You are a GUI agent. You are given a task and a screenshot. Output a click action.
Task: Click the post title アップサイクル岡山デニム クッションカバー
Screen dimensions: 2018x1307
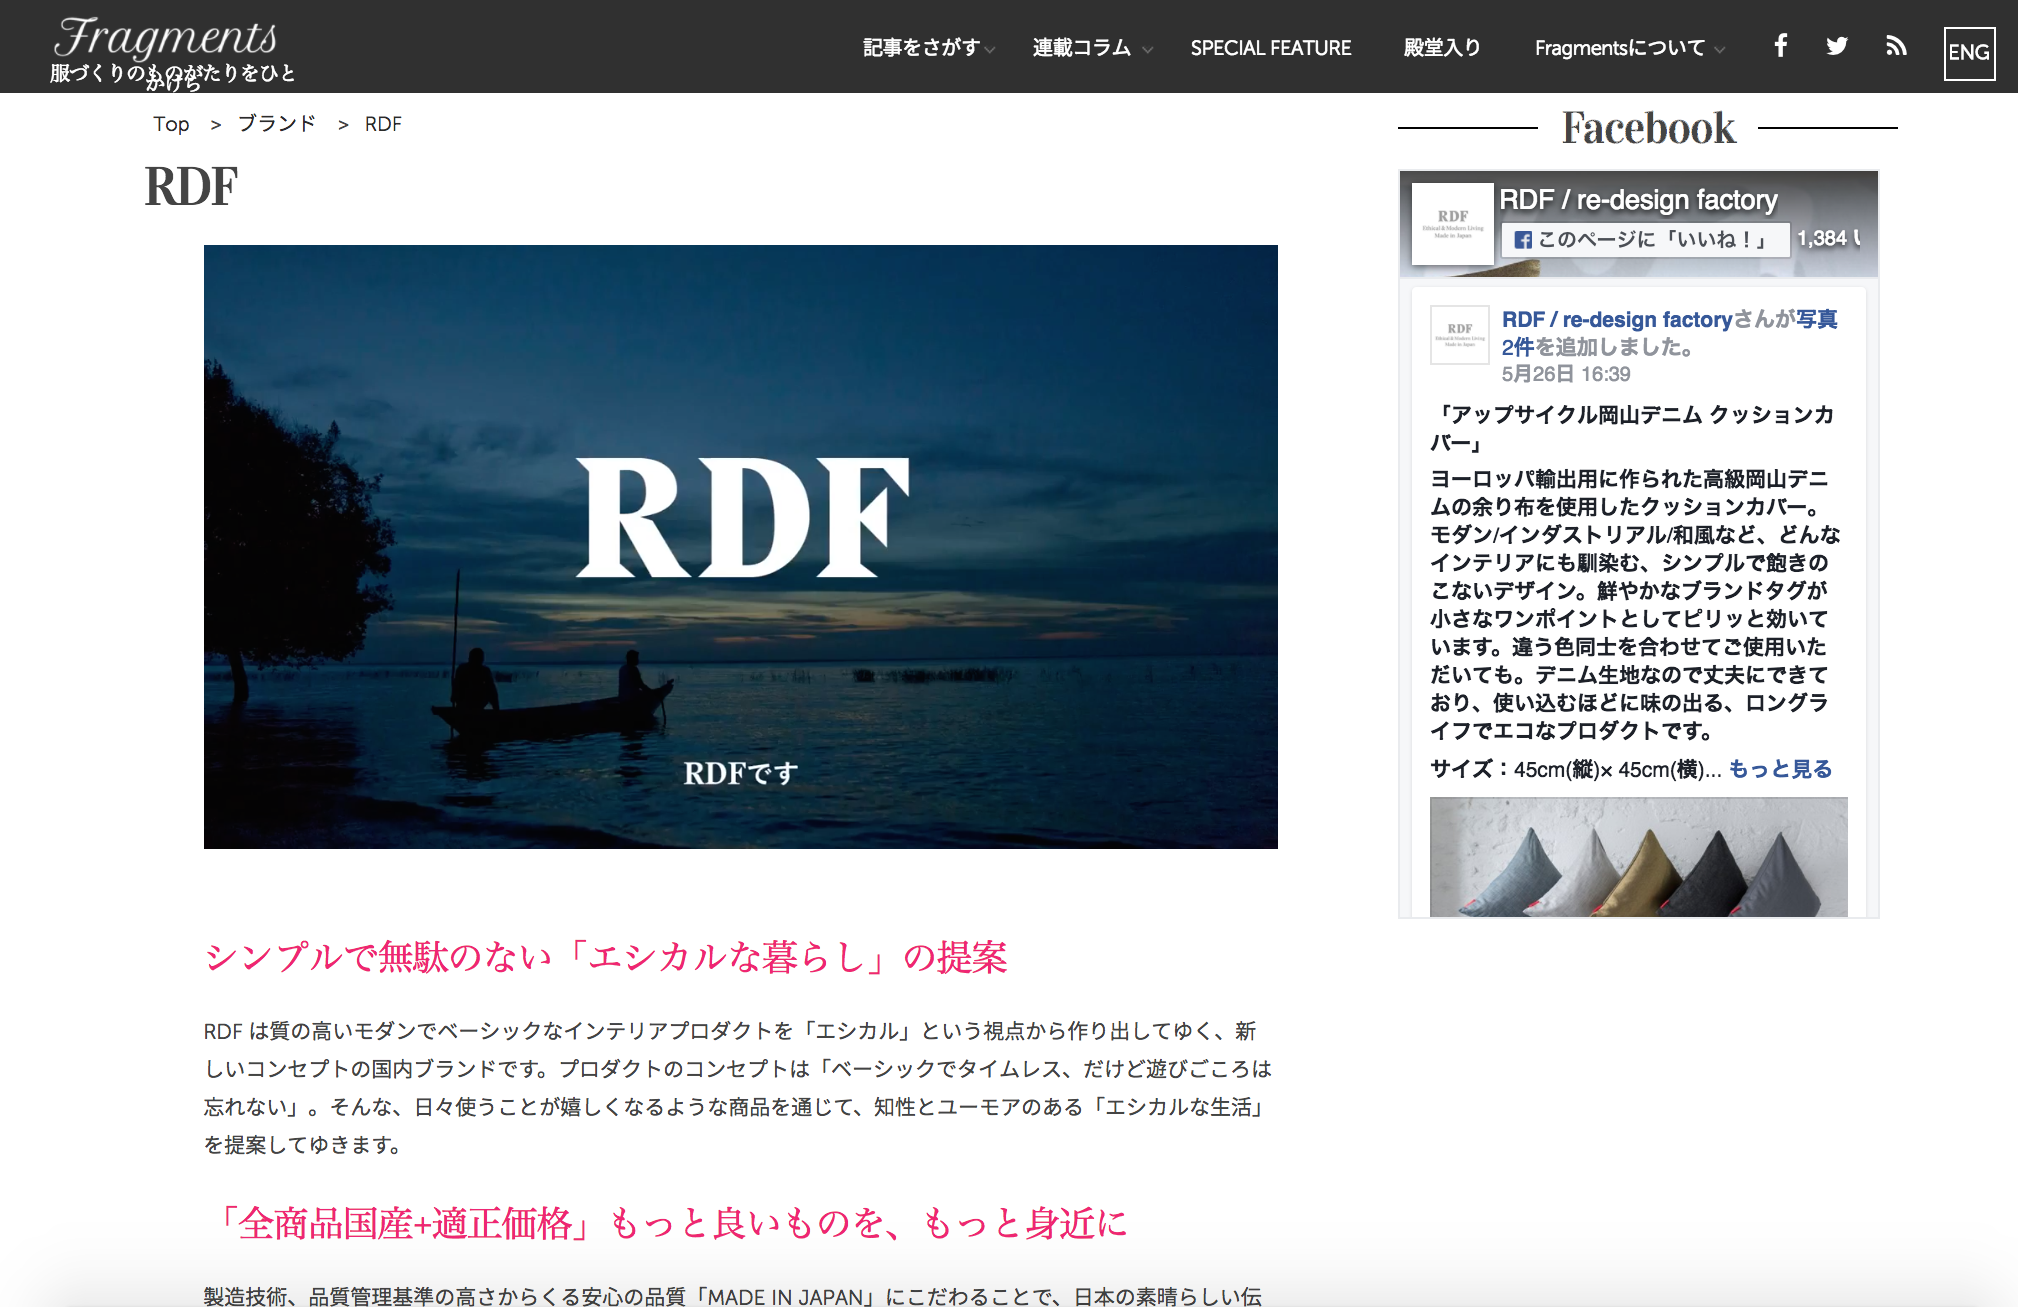pyautogui.click(x=1632, y=428)
